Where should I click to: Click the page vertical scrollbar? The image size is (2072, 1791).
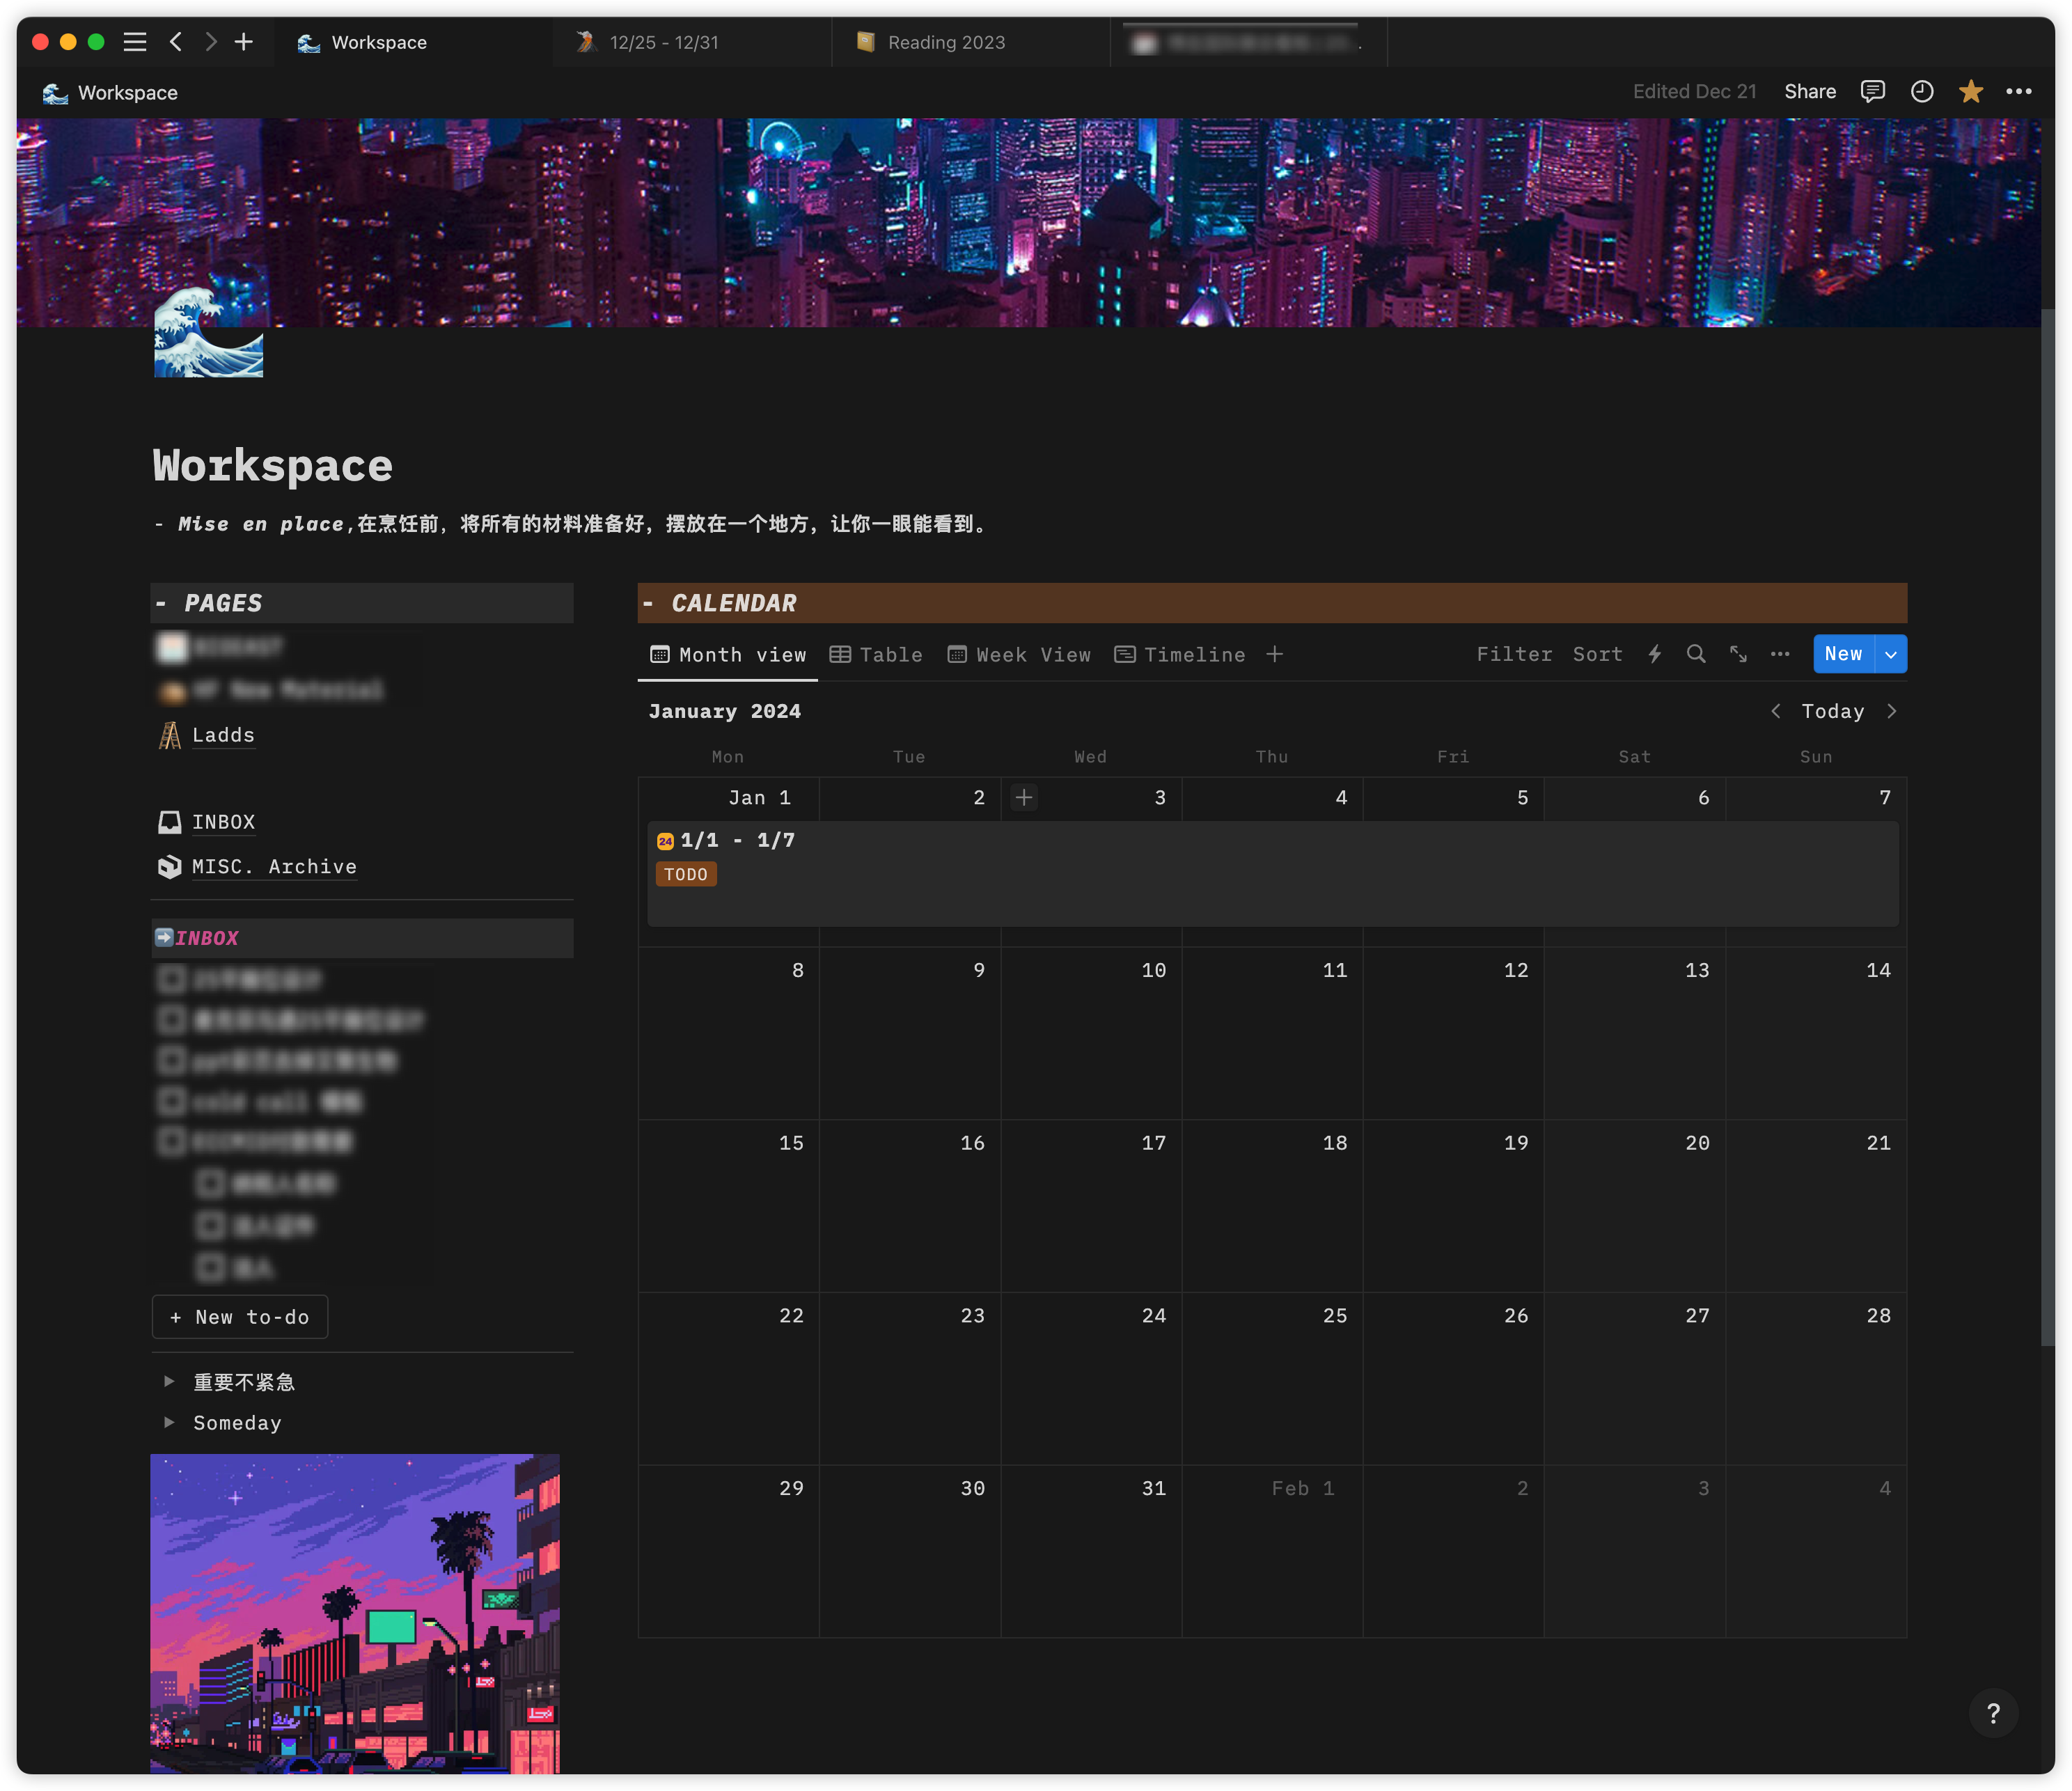pos(2047,827)
